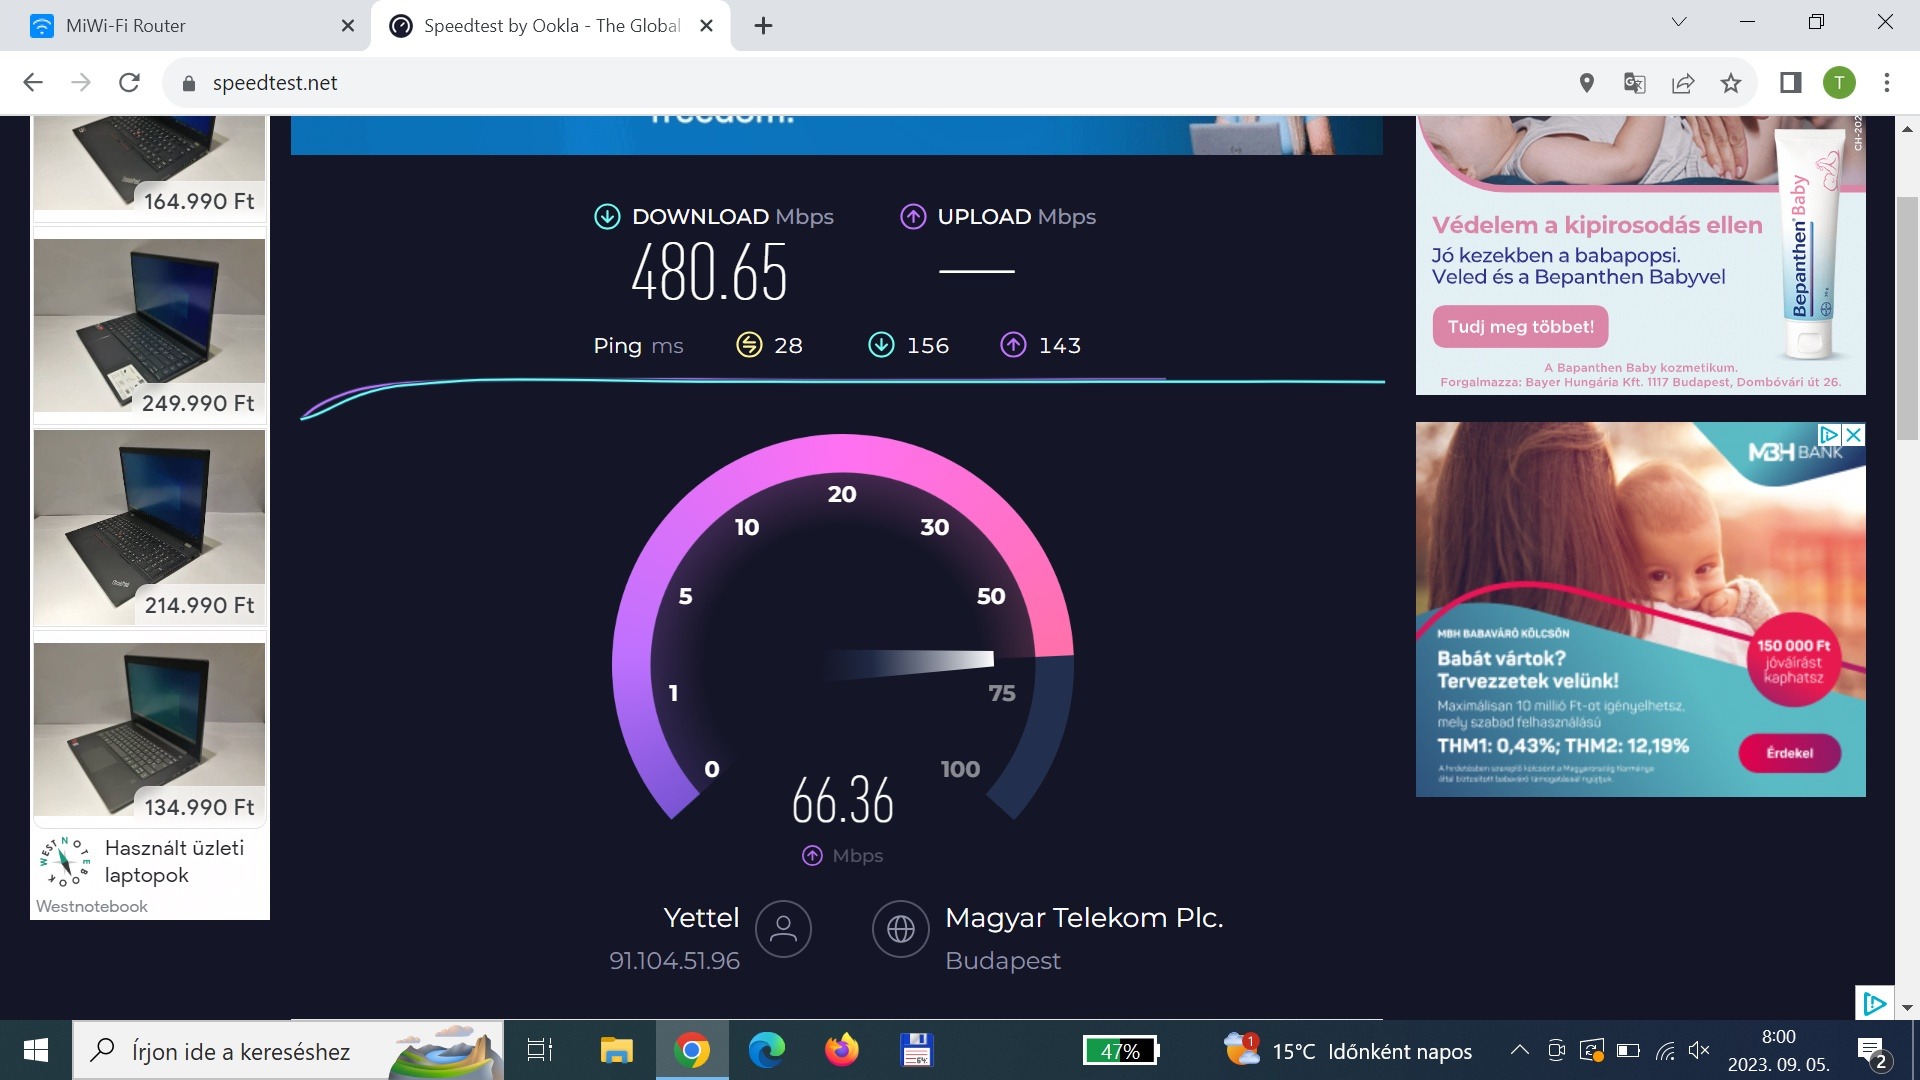Open Chrome's three-dot menu

click(1886, 83)
